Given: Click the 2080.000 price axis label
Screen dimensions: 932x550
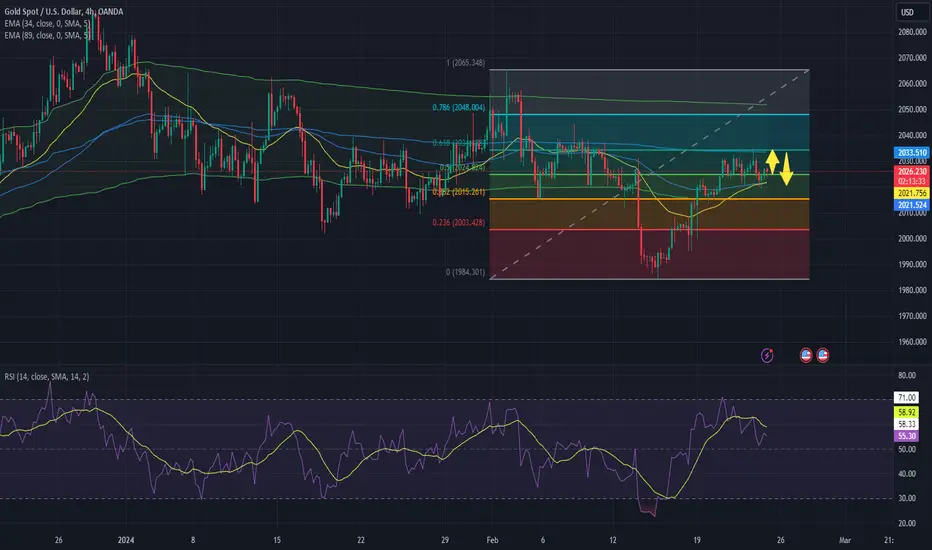Looking at the screenshot, I should coord(912,32).
